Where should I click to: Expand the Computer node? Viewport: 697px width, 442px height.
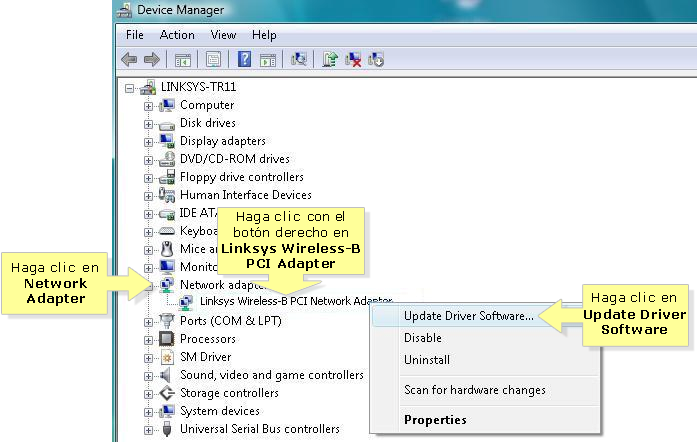148,106
